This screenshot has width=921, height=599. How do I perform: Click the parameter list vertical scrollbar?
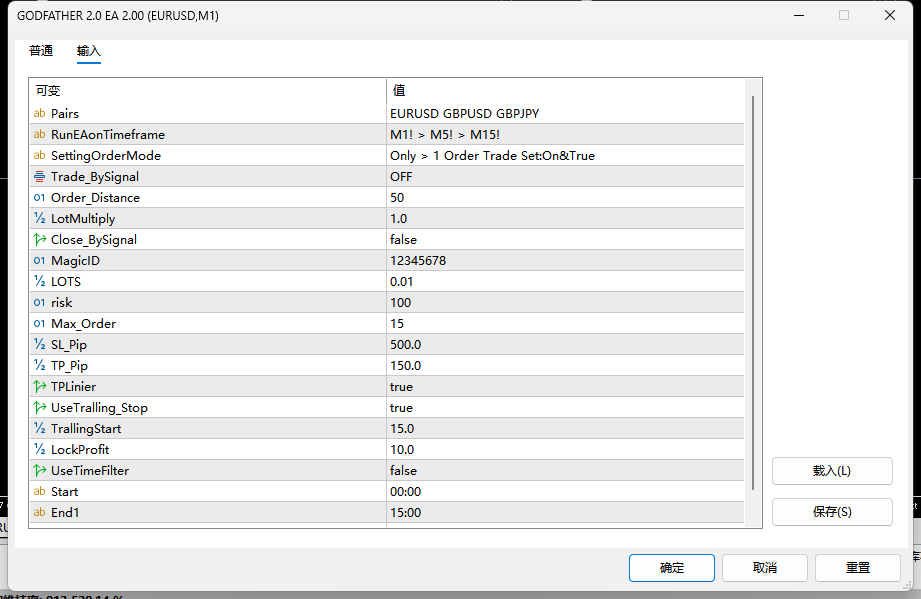[753, 292]
